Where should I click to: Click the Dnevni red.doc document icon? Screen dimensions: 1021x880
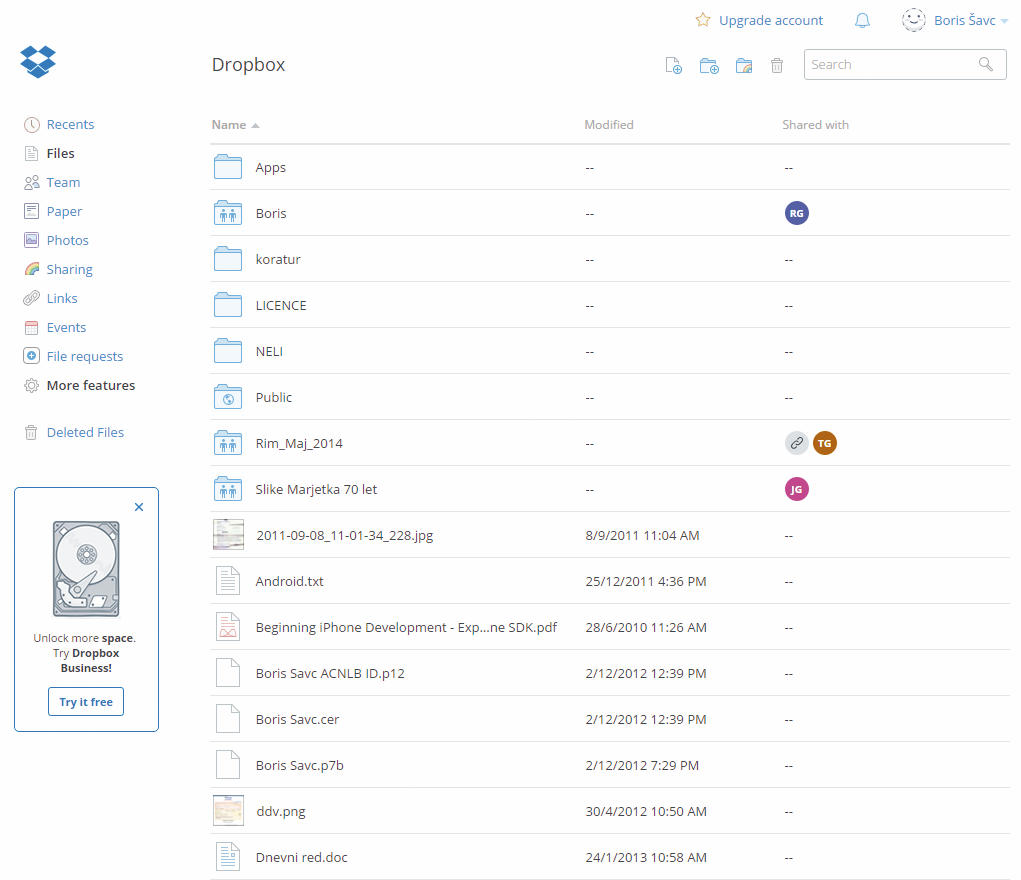point(228,857)
